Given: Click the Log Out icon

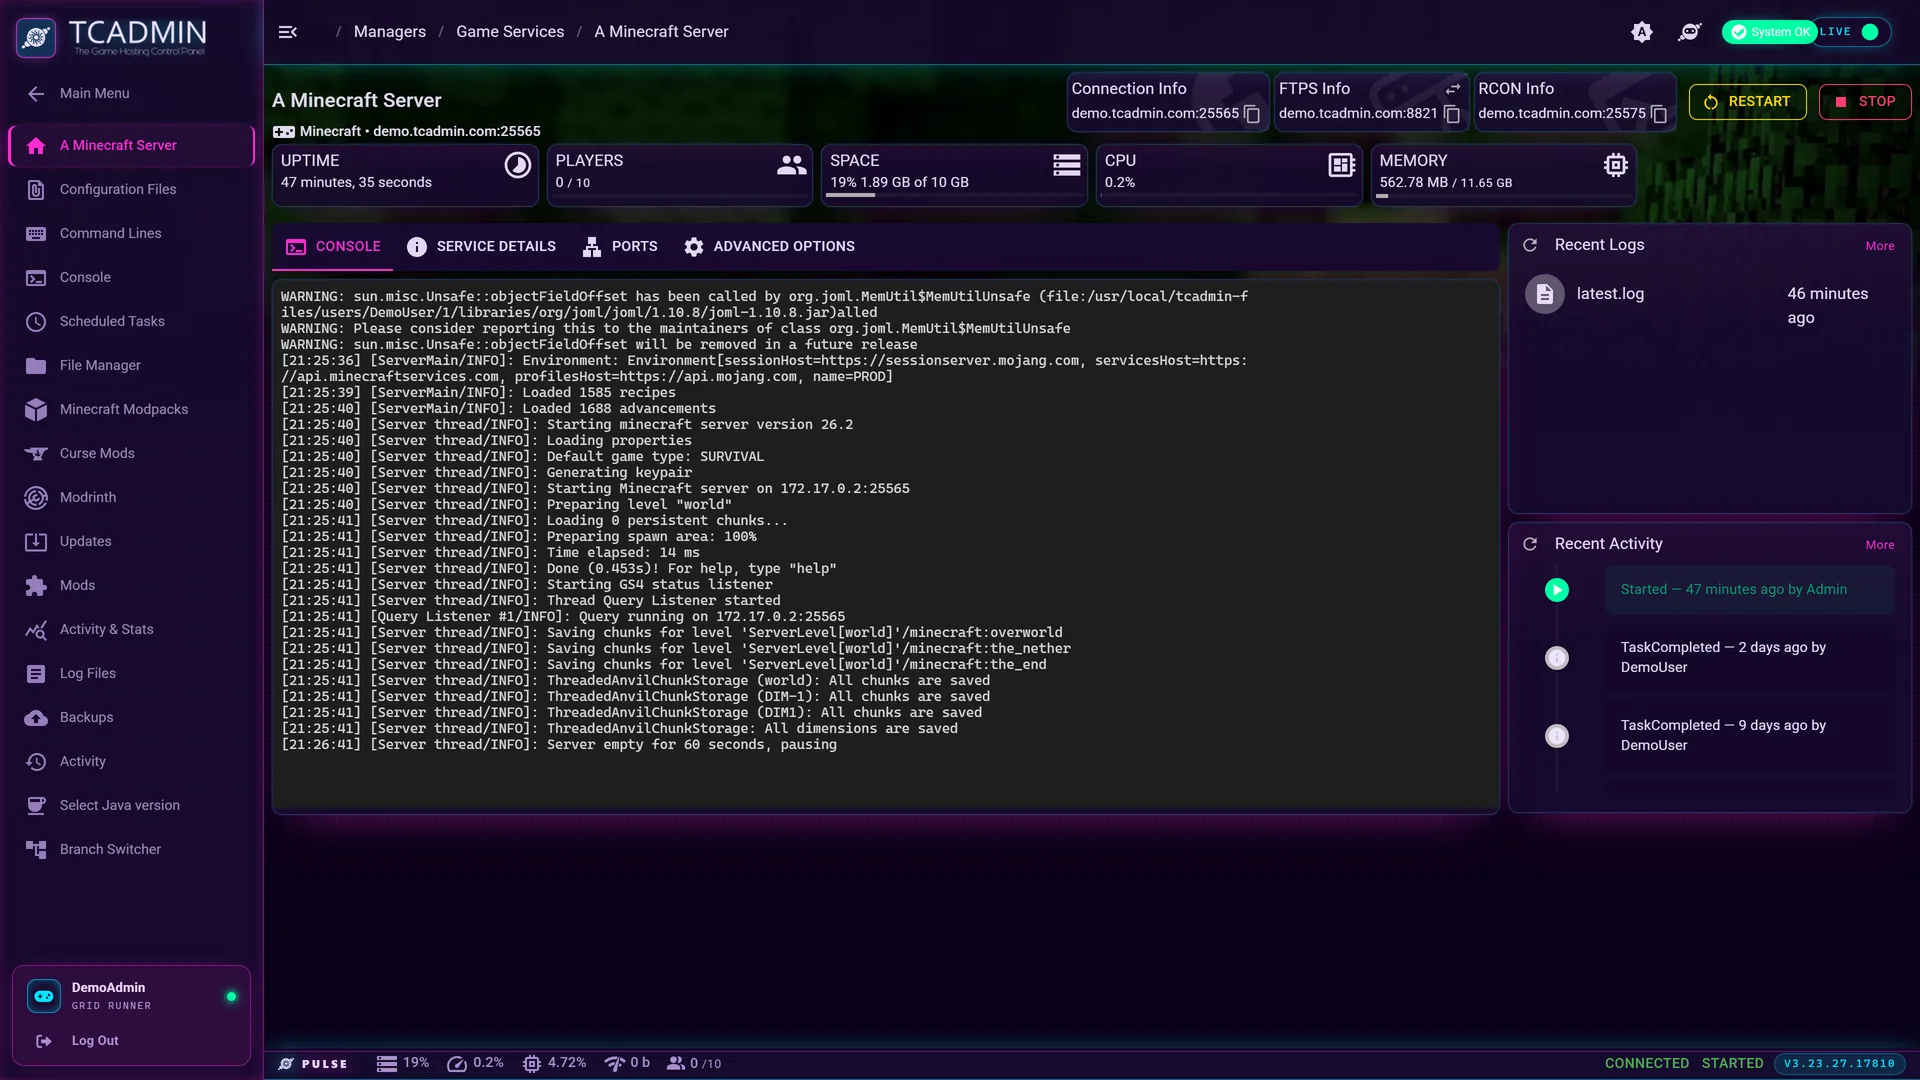Looking at the screenshot, I should coord(44,1041).
